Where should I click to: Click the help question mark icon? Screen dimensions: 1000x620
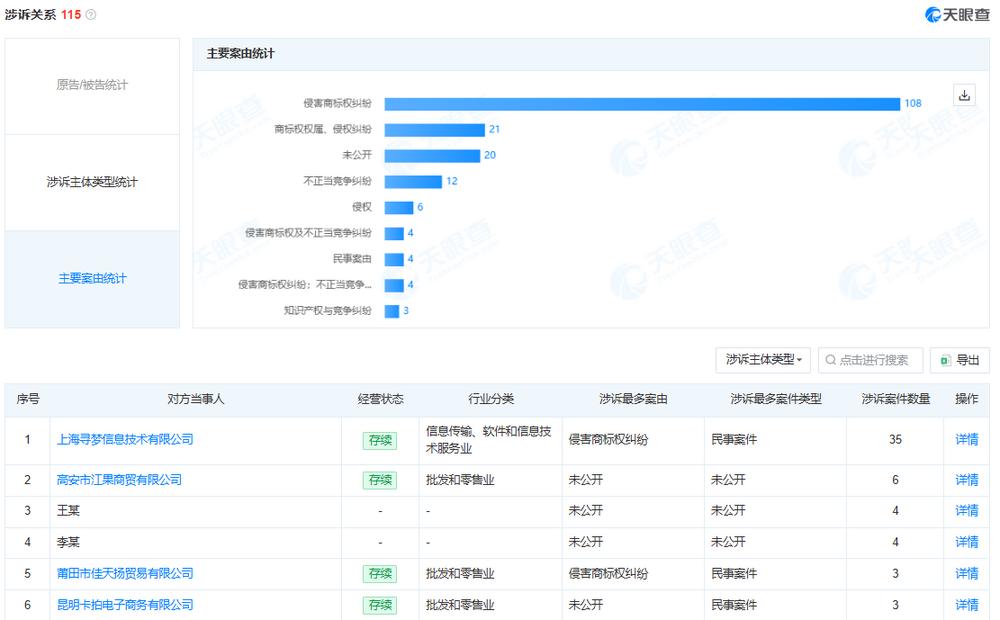point(91,15)
